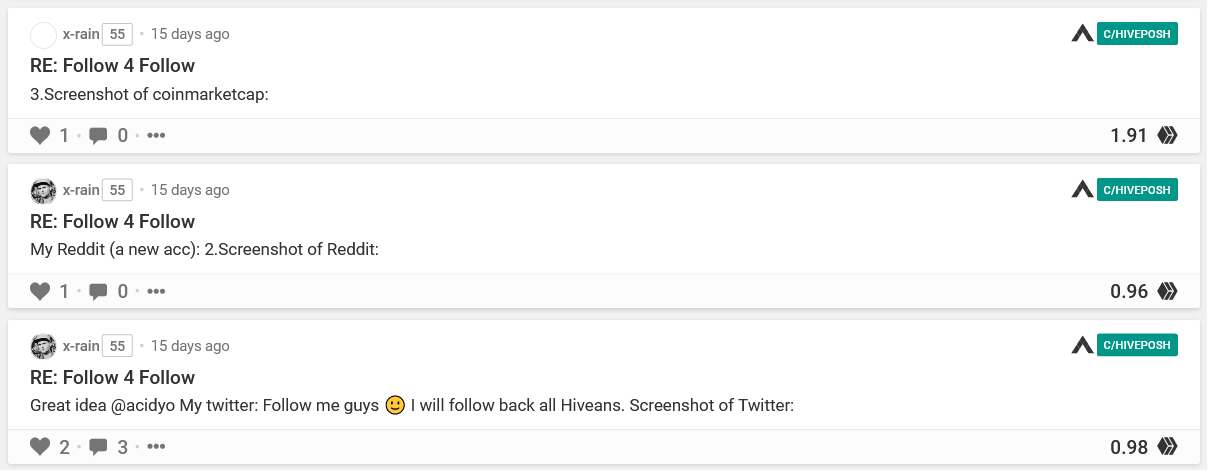Screen dimensions: 1214x472
Task: Click the Hive logo beside the 1.91 payout
Action: (1167, 135)
